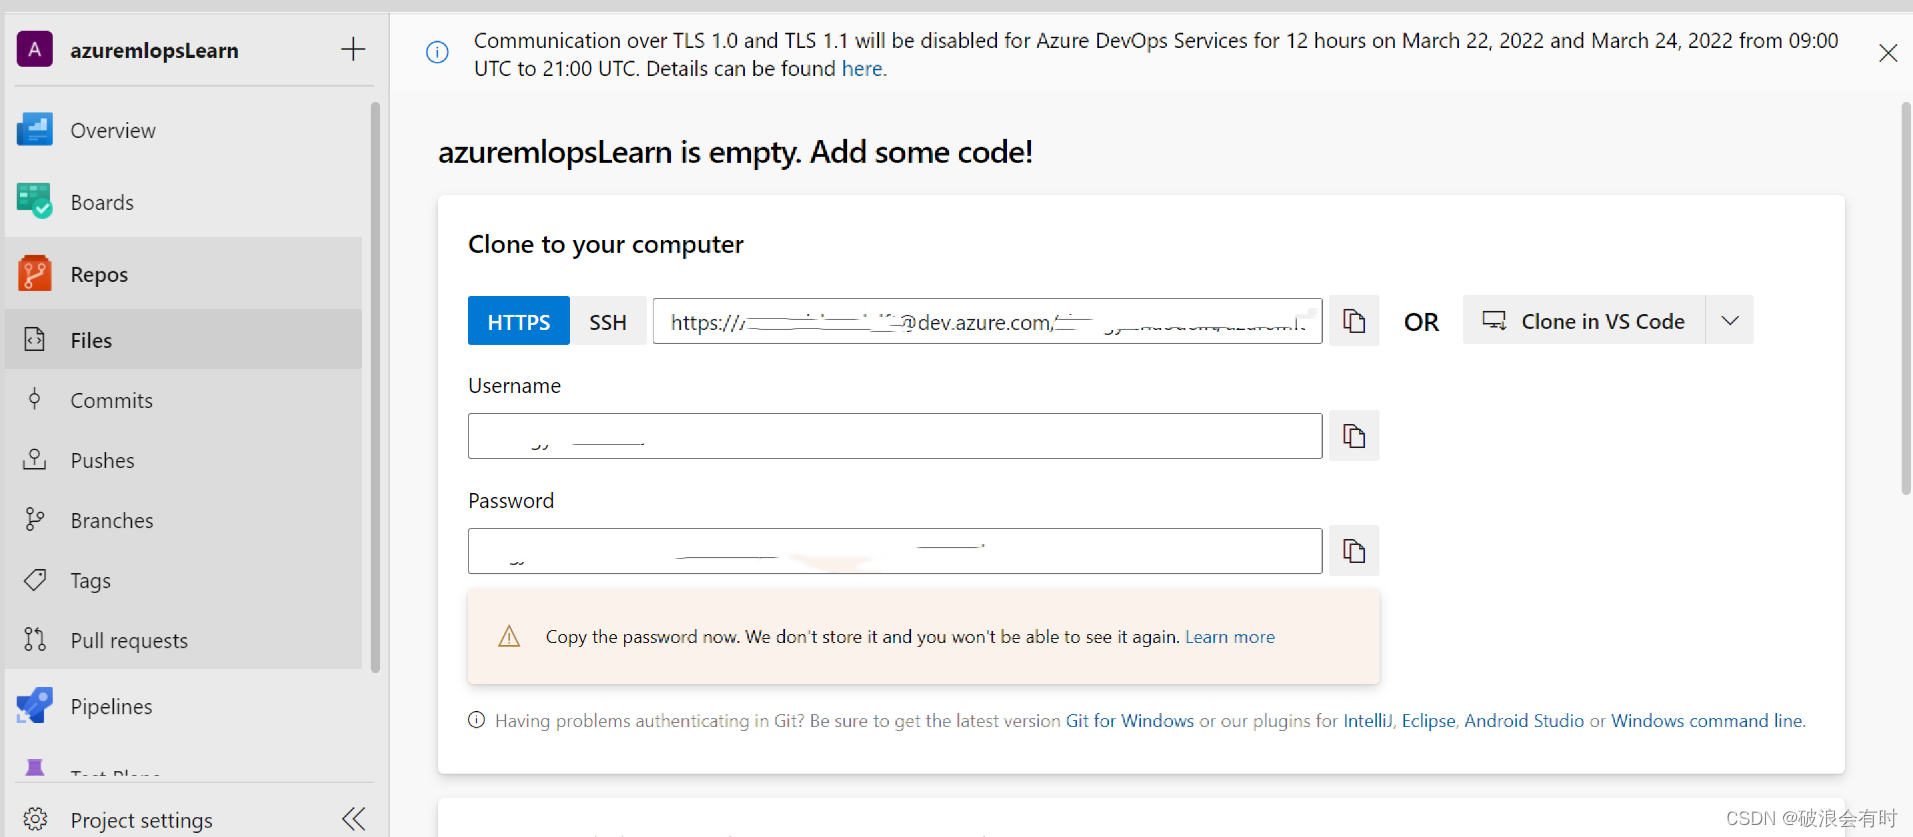Viewport: 1913px width, 837px height.
Task: Open the IntelliJ plugin link
Action: [x=1367, y=721]
